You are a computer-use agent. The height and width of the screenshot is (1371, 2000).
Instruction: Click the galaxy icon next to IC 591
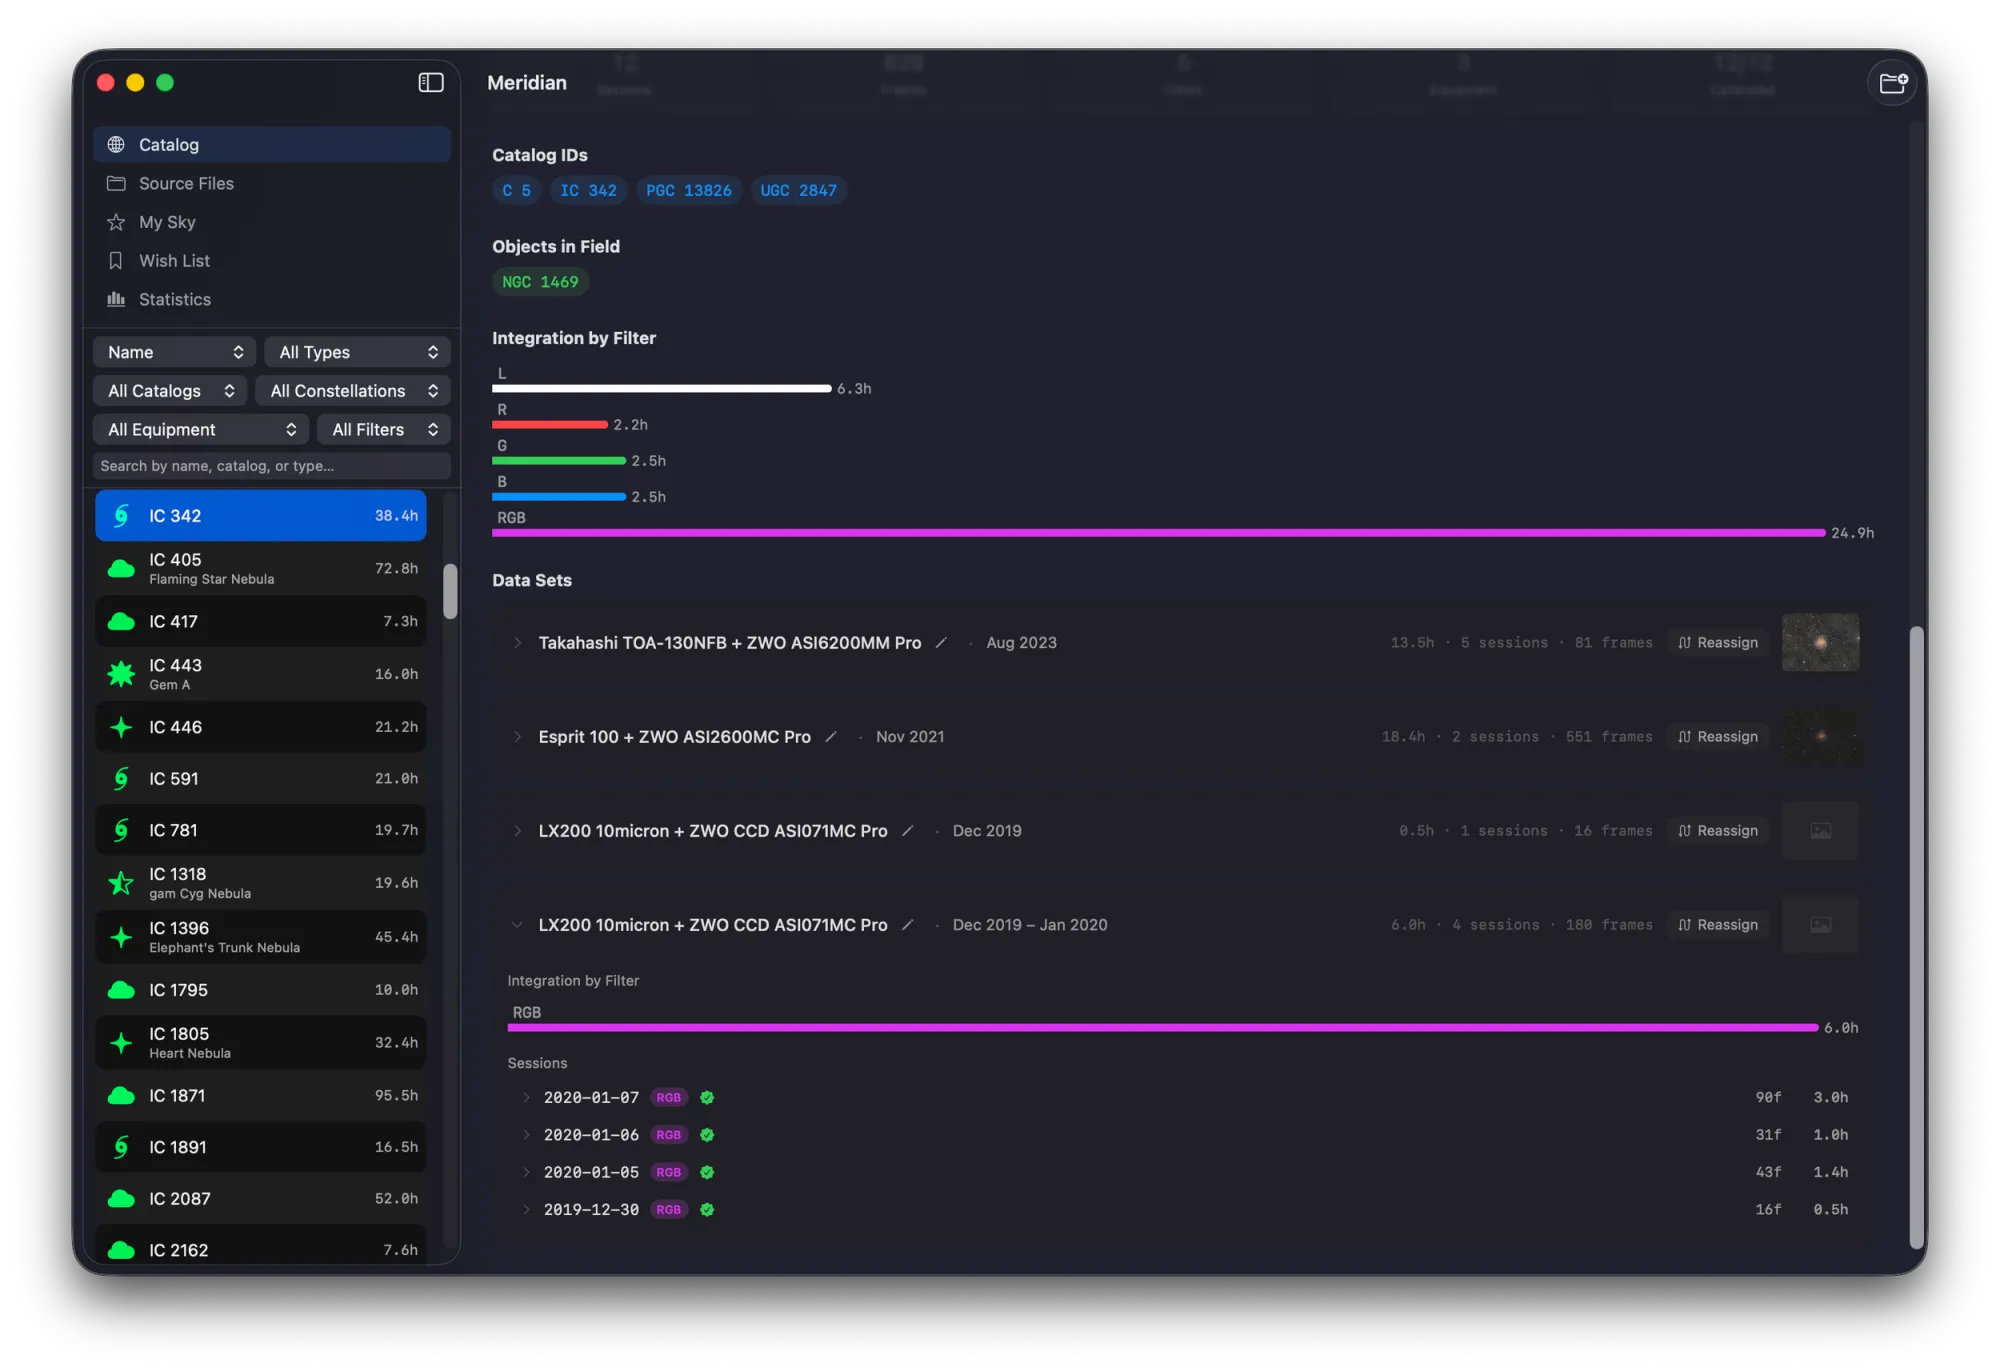[x=121, y=779]
